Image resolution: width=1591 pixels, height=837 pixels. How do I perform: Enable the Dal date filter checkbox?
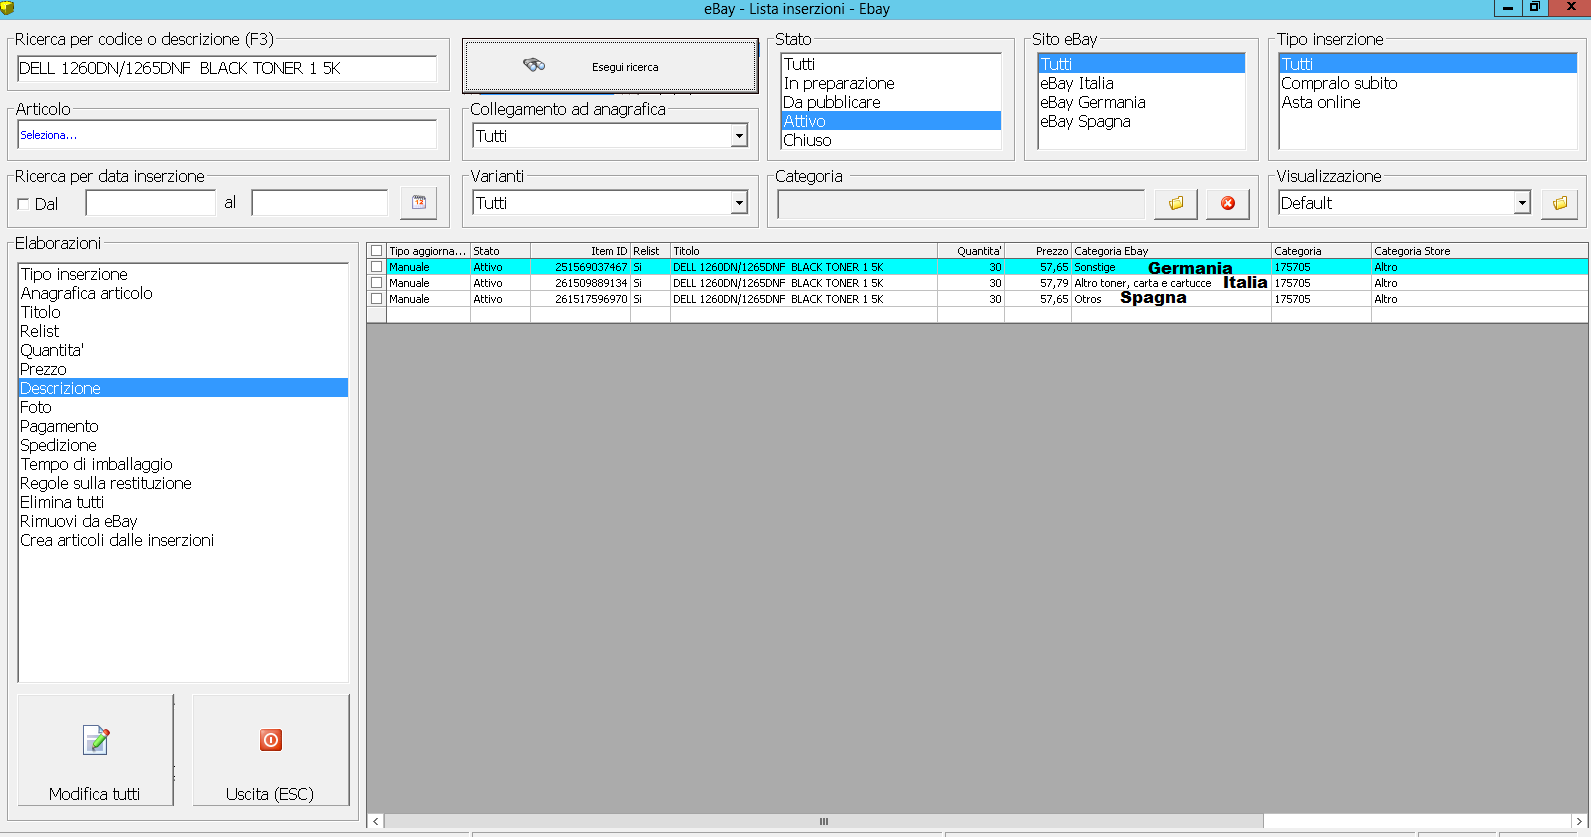pyautogui.click(x=24, y=204)
